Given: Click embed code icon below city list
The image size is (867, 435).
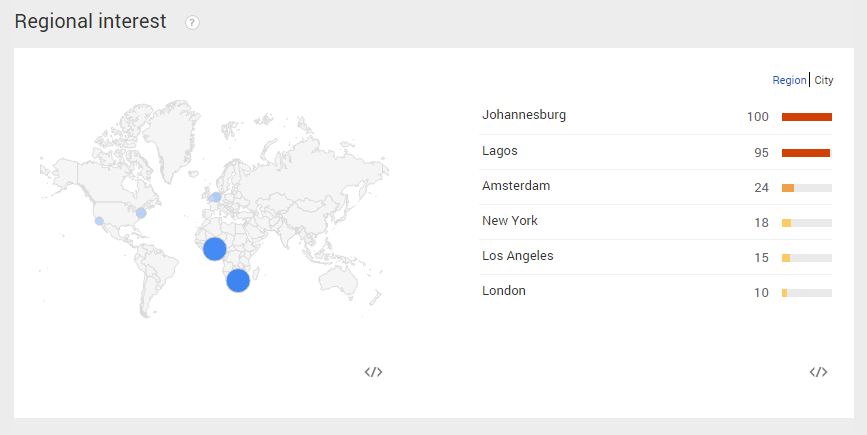Looking at the screenshot, I should pos(818,372).
